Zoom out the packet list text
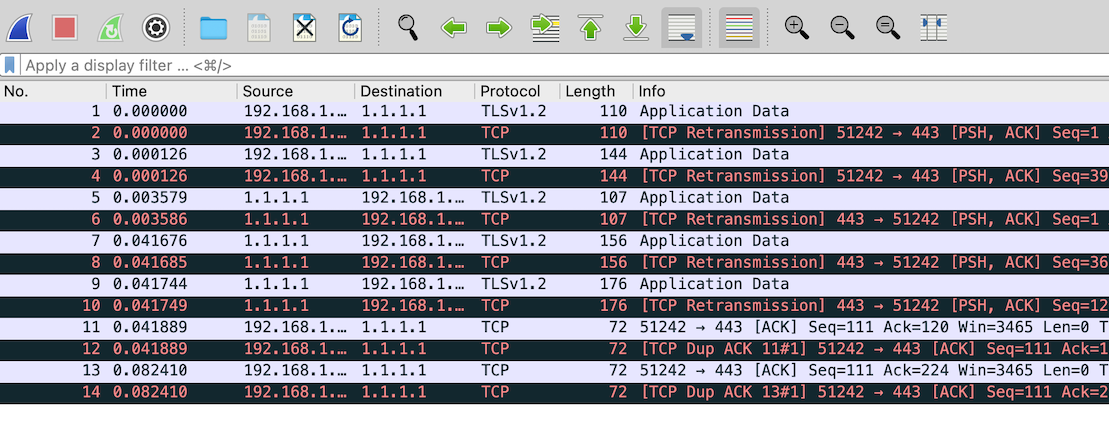 (842, 28)
